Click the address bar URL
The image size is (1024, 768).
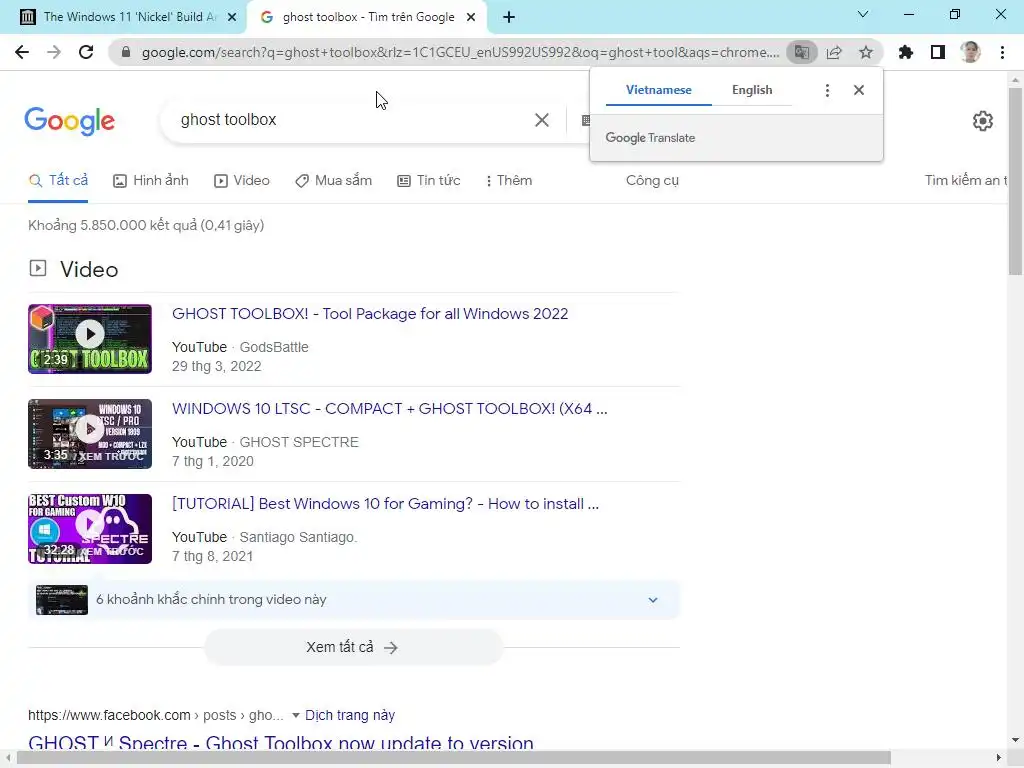point(460,52)
